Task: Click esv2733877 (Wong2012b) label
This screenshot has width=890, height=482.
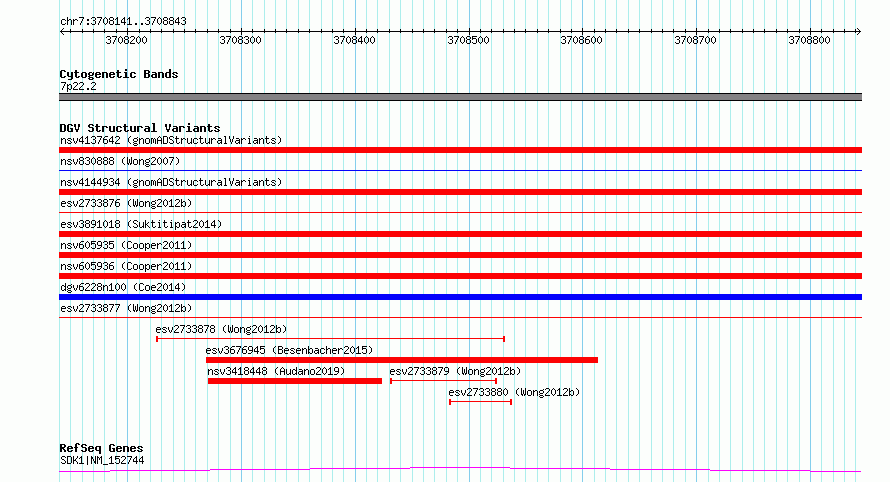Action: tap(126, 308)
